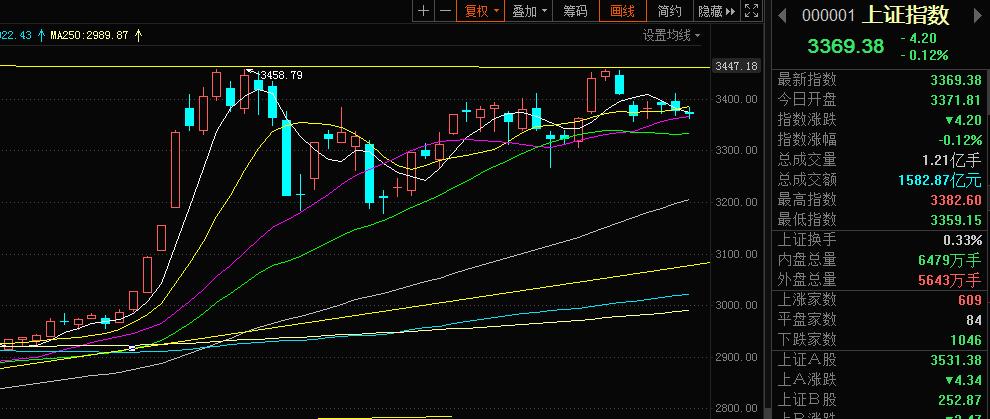Go to next index with right arrow
Image resolution: width=990 pixels, height=419 pixels.
tap(976, 14)
